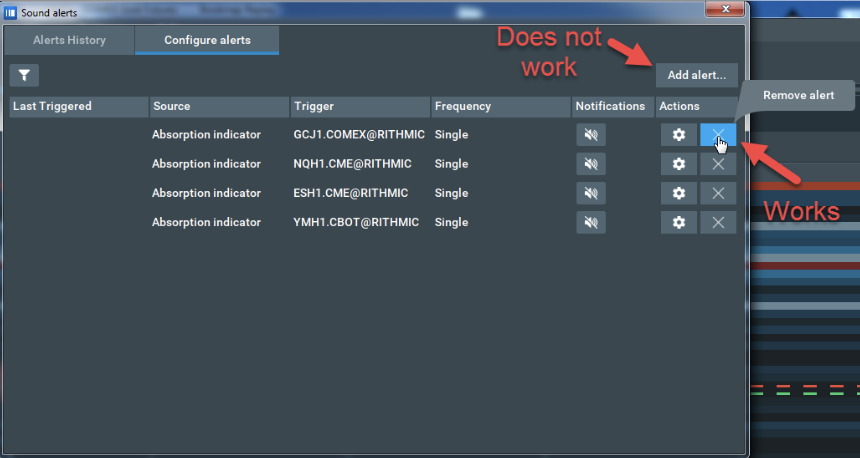Open settings gear for YMH1.CBOT alert

(x=678, y=222)
